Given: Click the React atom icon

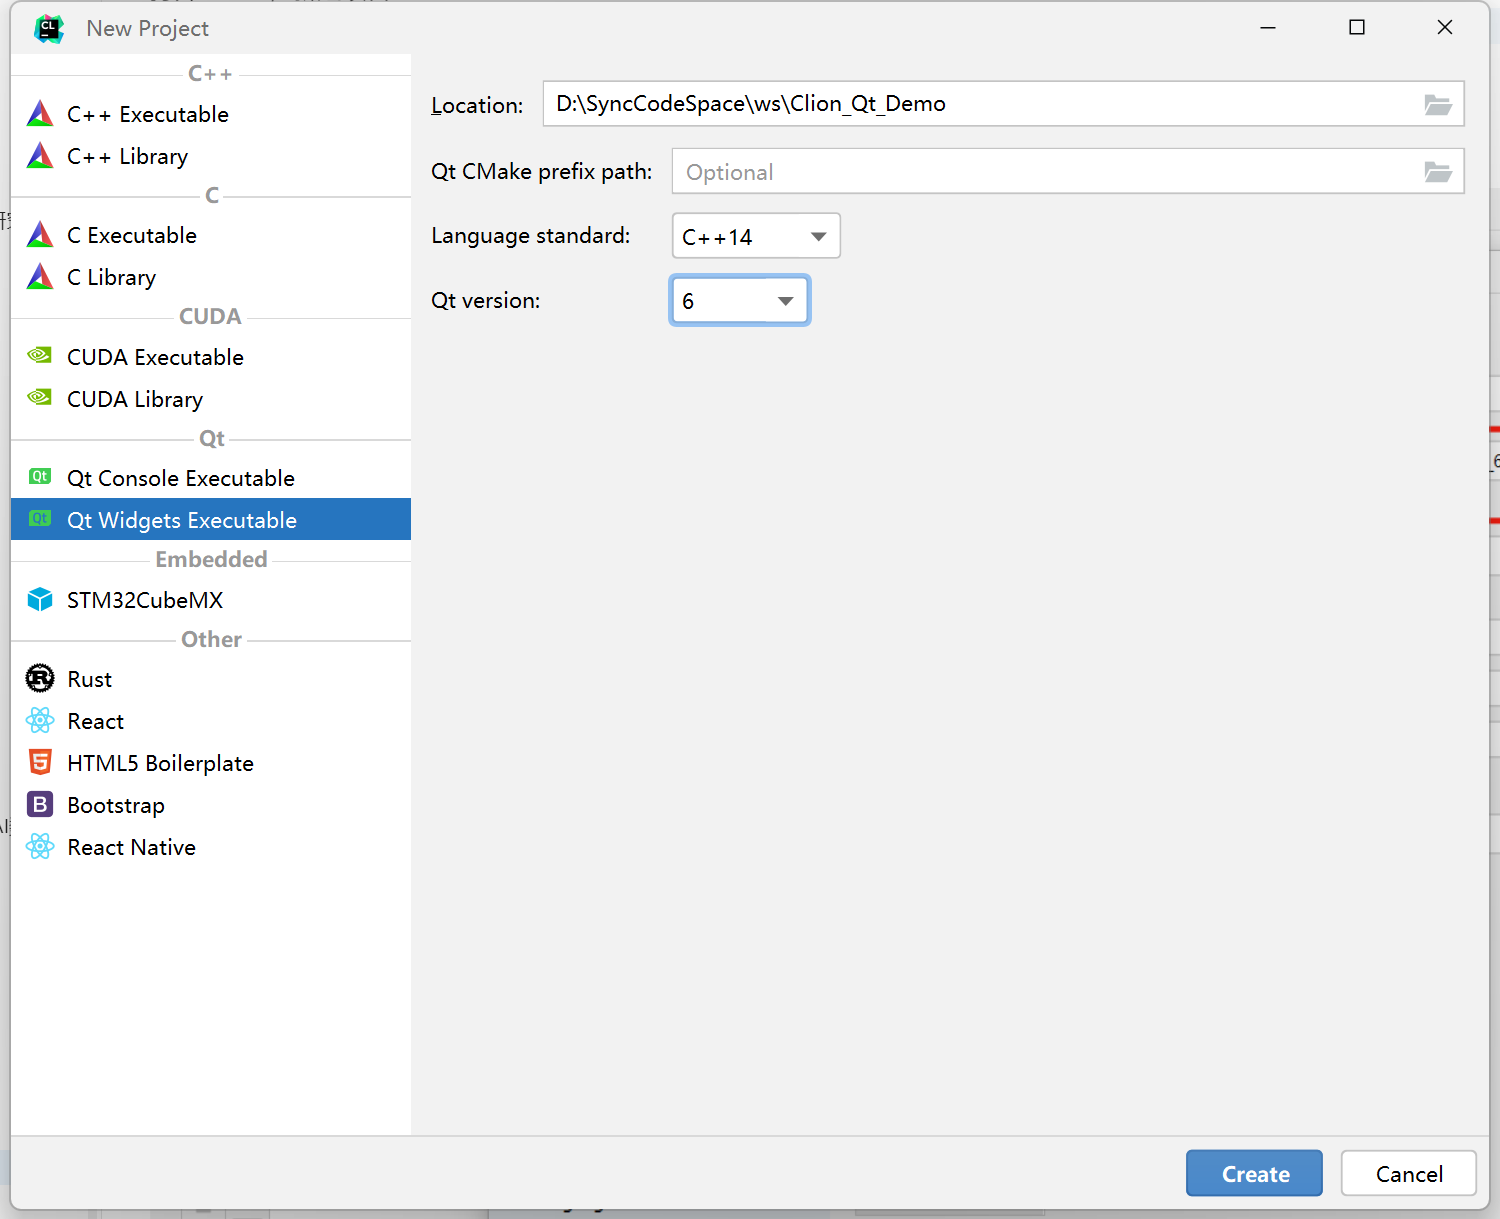Looking at the screenshot, I should [40, 720].
